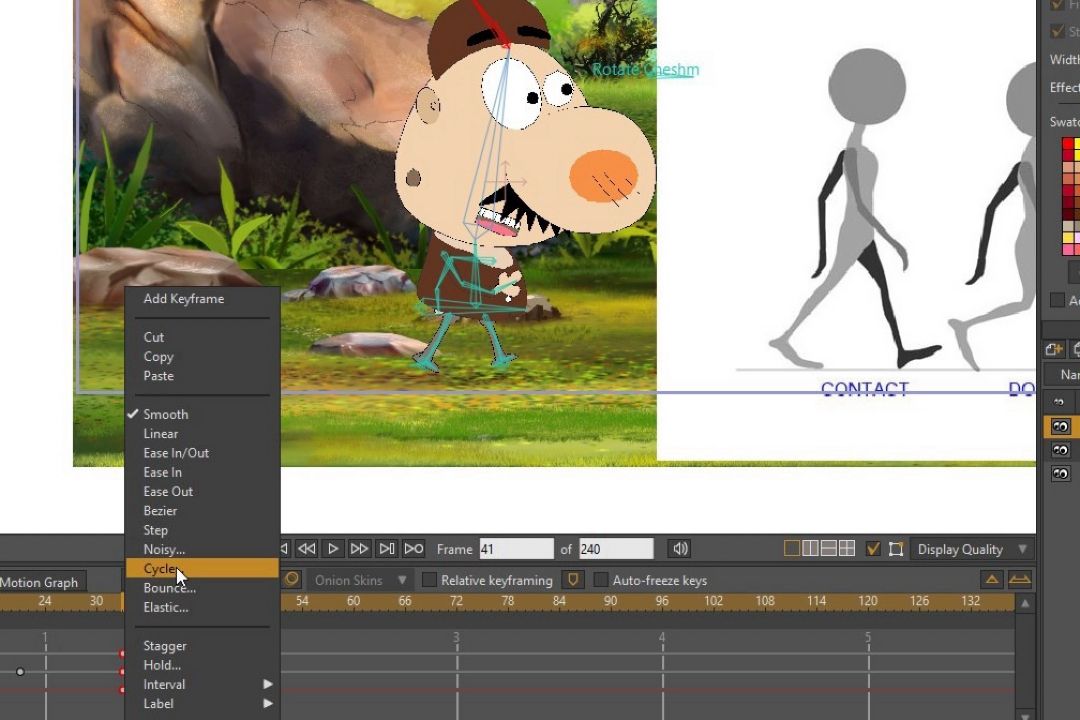This screenshot has height=720, width=1080.
Task: Toggle visibility of the third layer row
Action: (x=1060, y=473)
